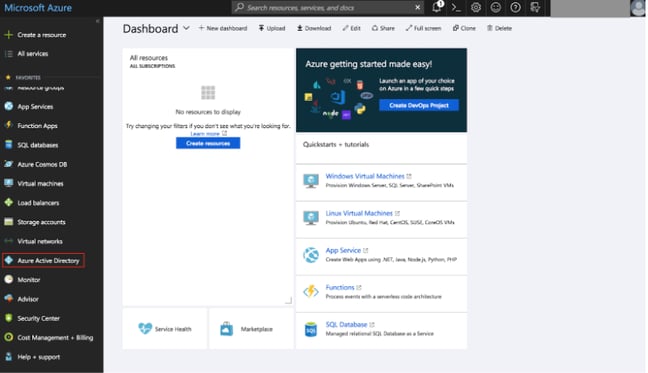Viewport: 648px width, 373px height.
Task: Open All services in the sidebar
Action: [32, 54]
